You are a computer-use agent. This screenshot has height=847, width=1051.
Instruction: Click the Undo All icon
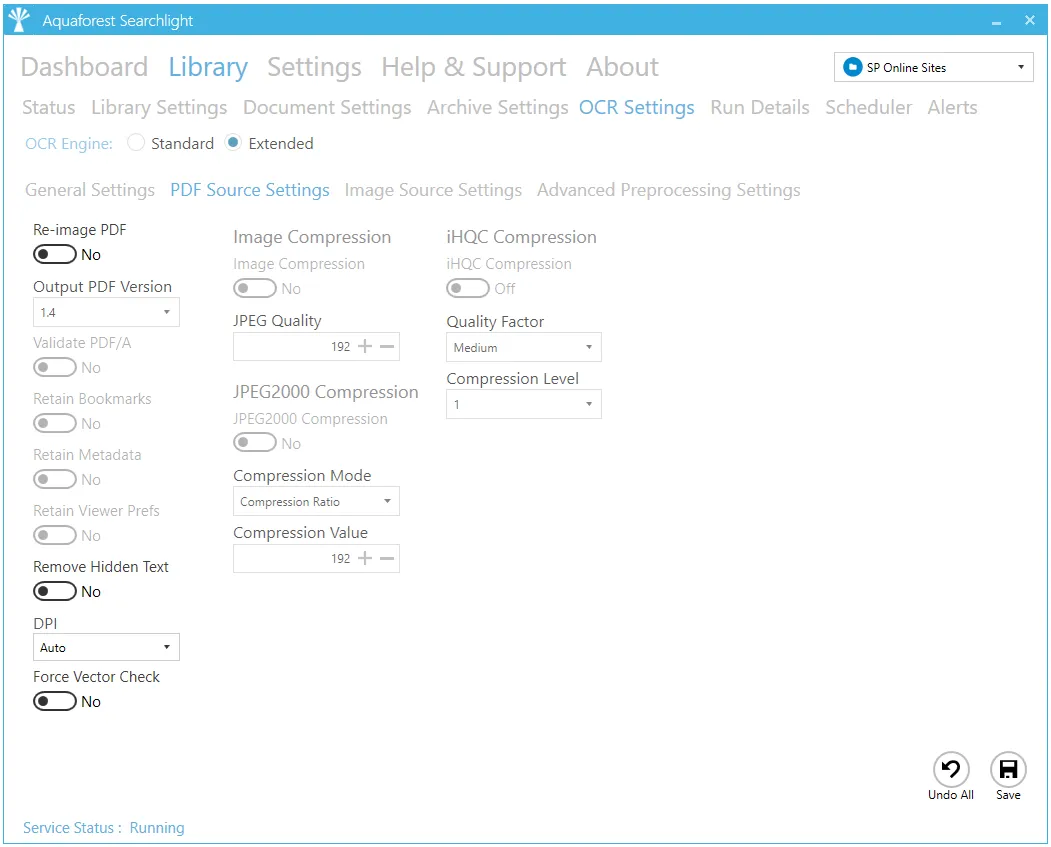coord(951,769)
